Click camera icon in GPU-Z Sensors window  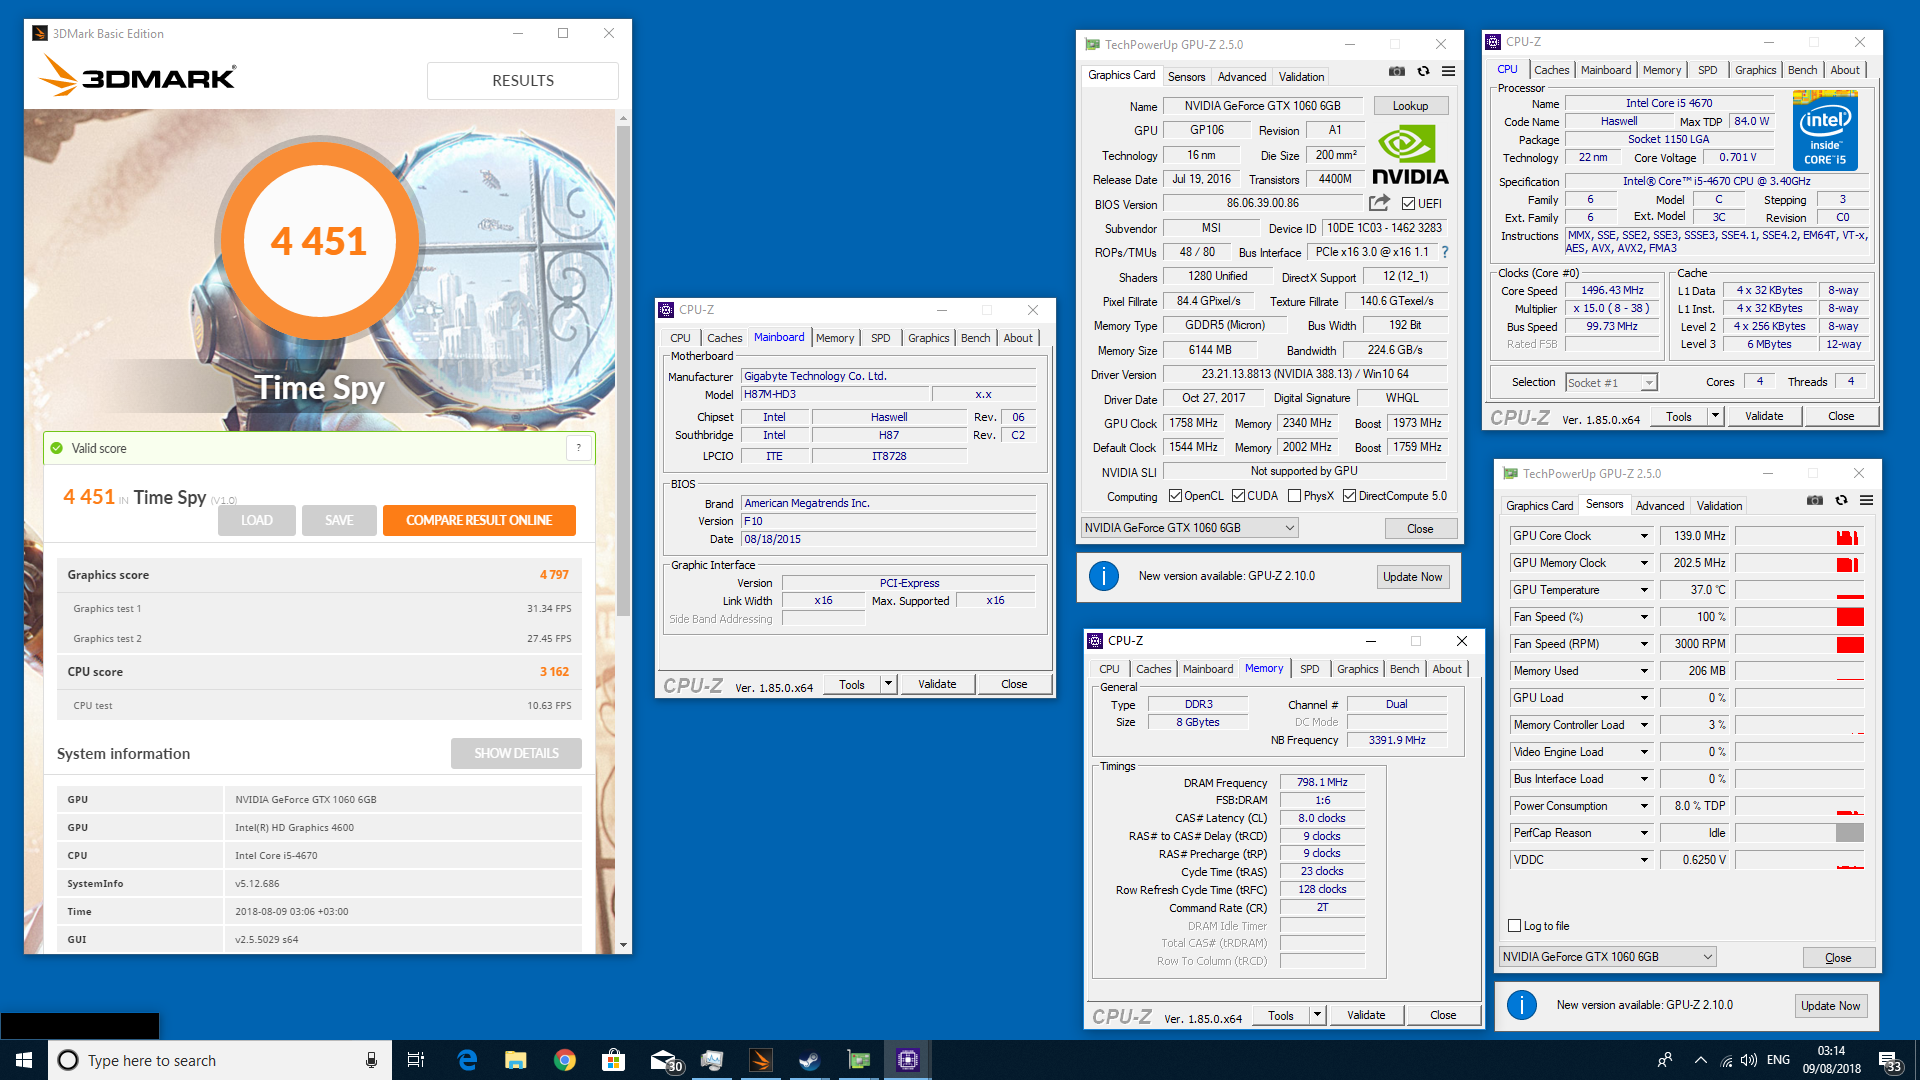1815,500
